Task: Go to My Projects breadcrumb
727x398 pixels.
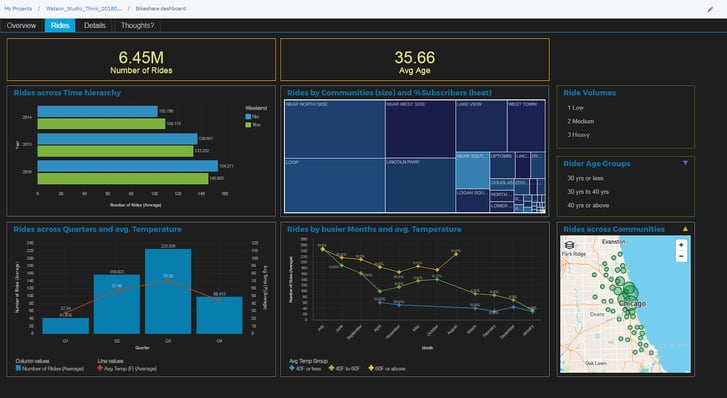Action: tap(18, 9)
